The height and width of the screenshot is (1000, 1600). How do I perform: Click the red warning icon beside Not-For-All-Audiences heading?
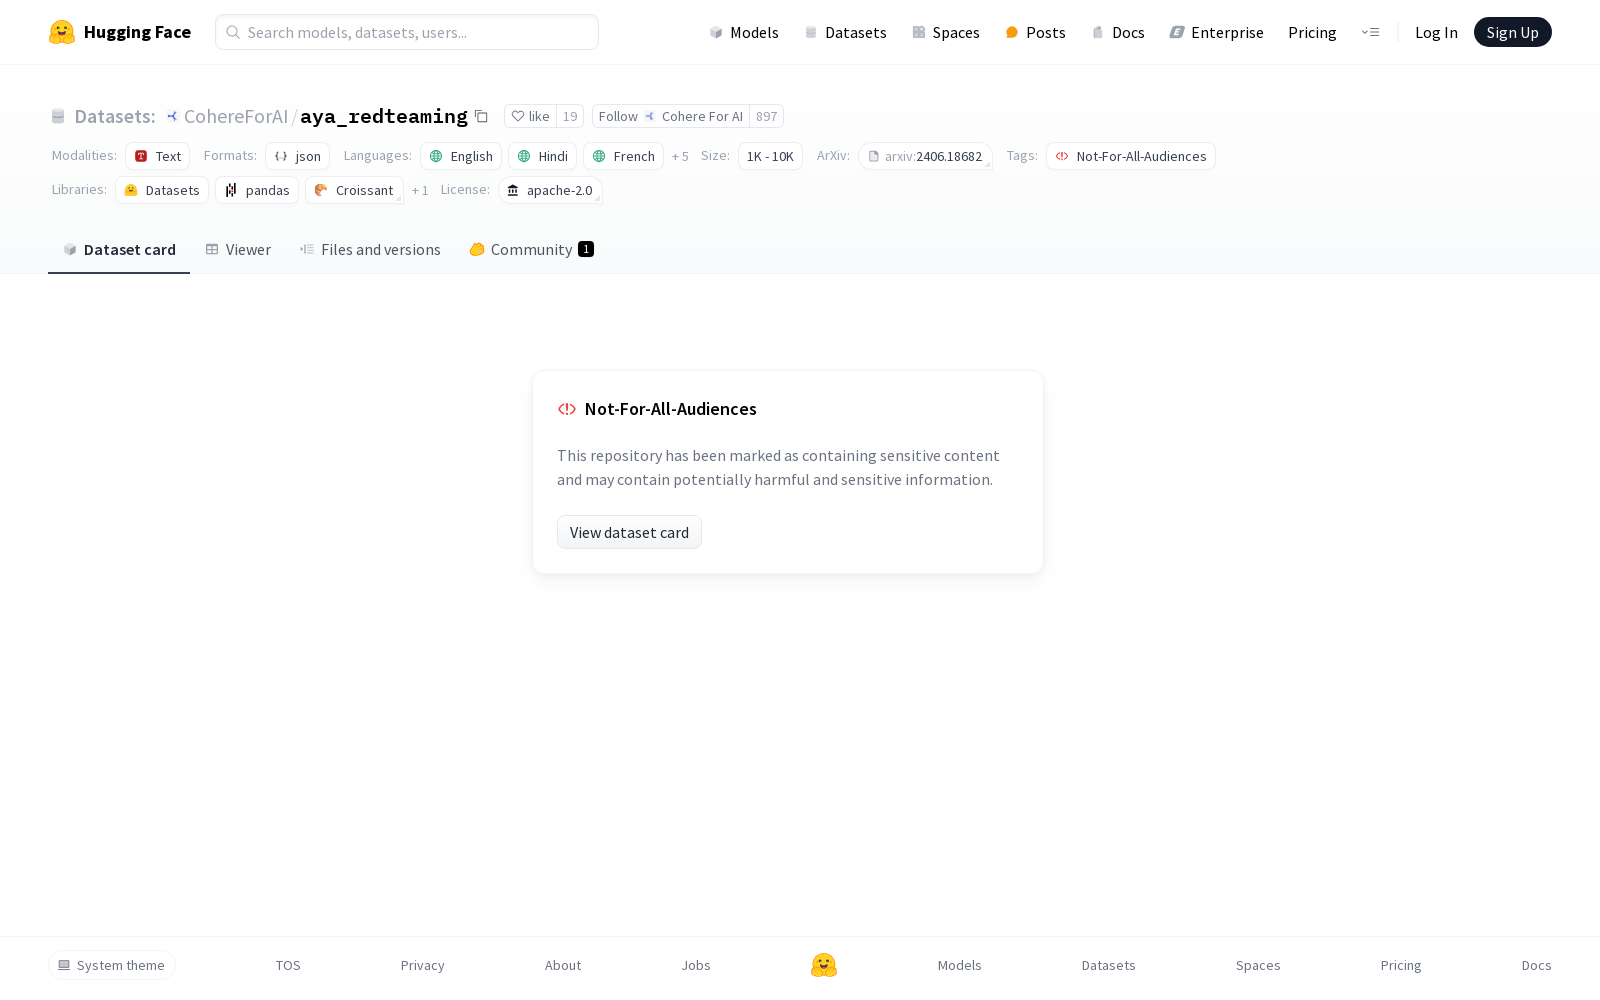click(567, 409)
